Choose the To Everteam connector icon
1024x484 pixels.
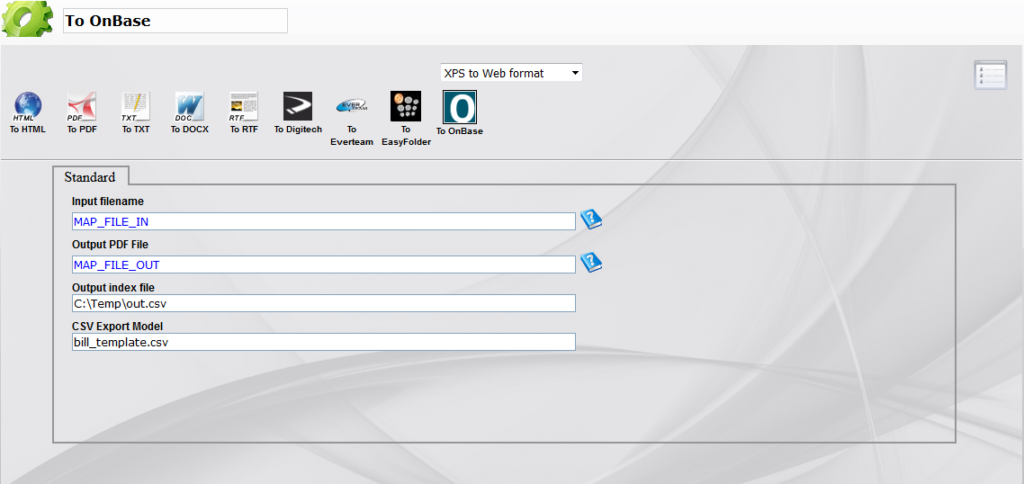click(x=352, y=106)
